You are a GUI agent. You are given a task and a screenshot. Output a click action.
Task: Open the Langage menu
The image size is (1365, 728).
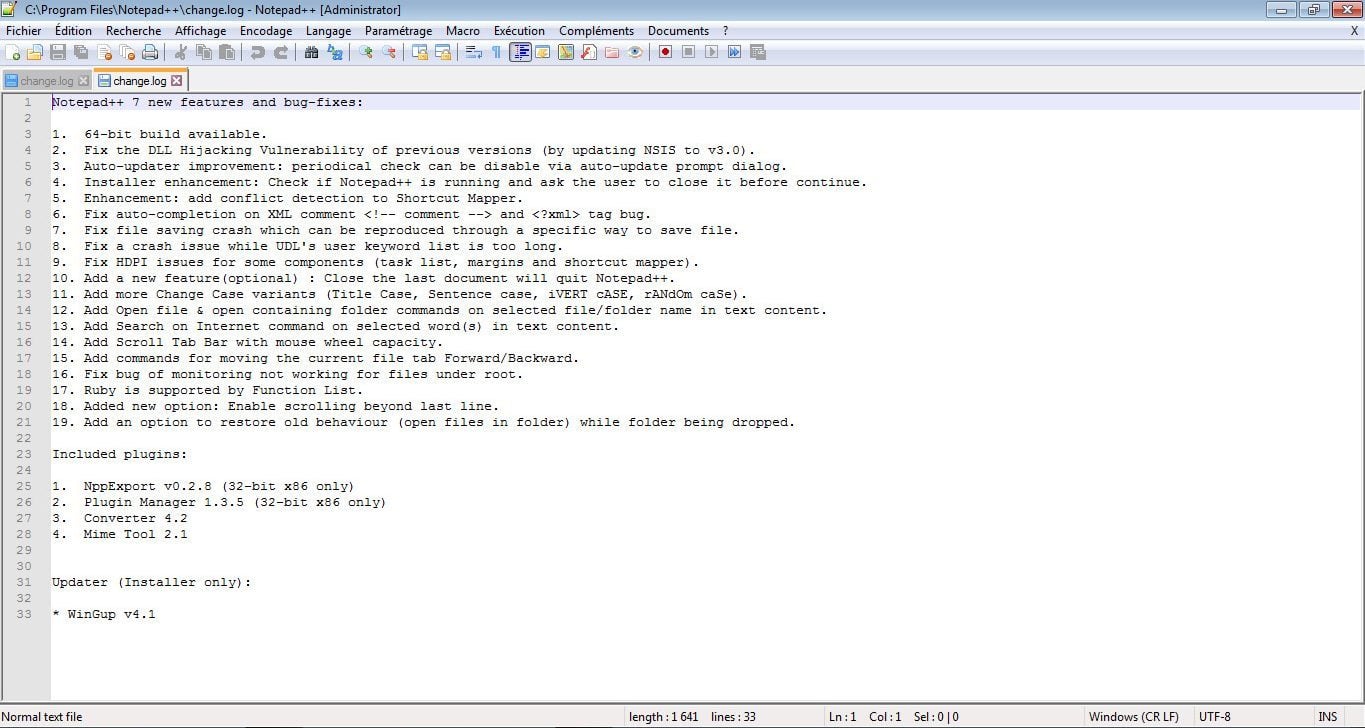tap(329, 31)
